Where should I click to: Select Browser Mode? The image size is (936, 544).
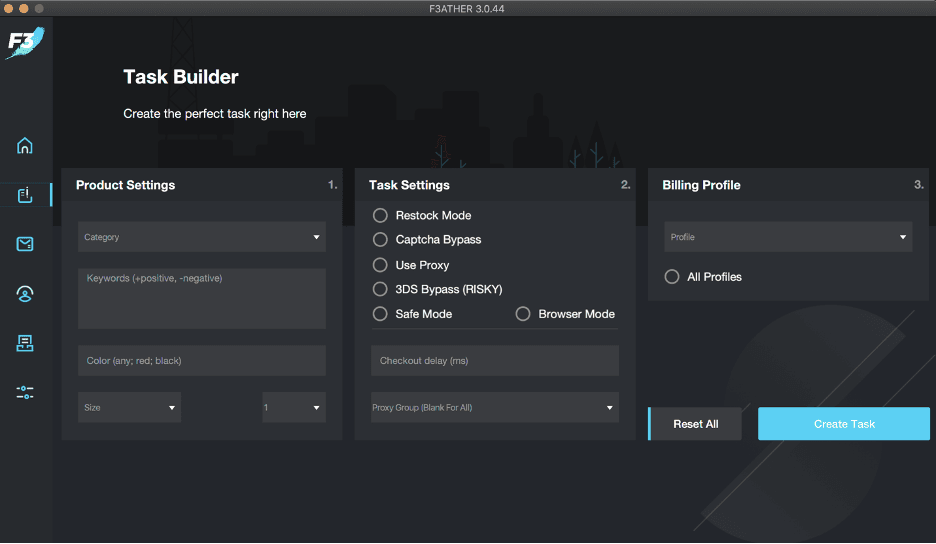[x=523, y=314]
